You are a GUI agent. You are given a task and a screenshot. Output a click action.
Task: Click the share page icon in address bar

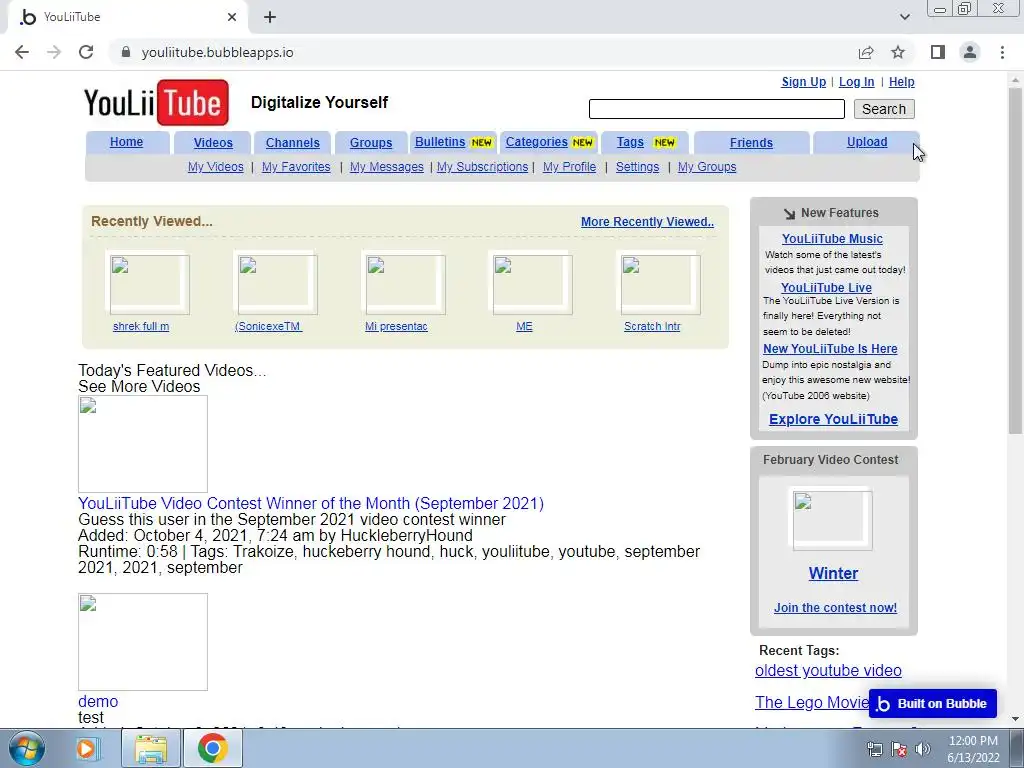coord(866,52)
